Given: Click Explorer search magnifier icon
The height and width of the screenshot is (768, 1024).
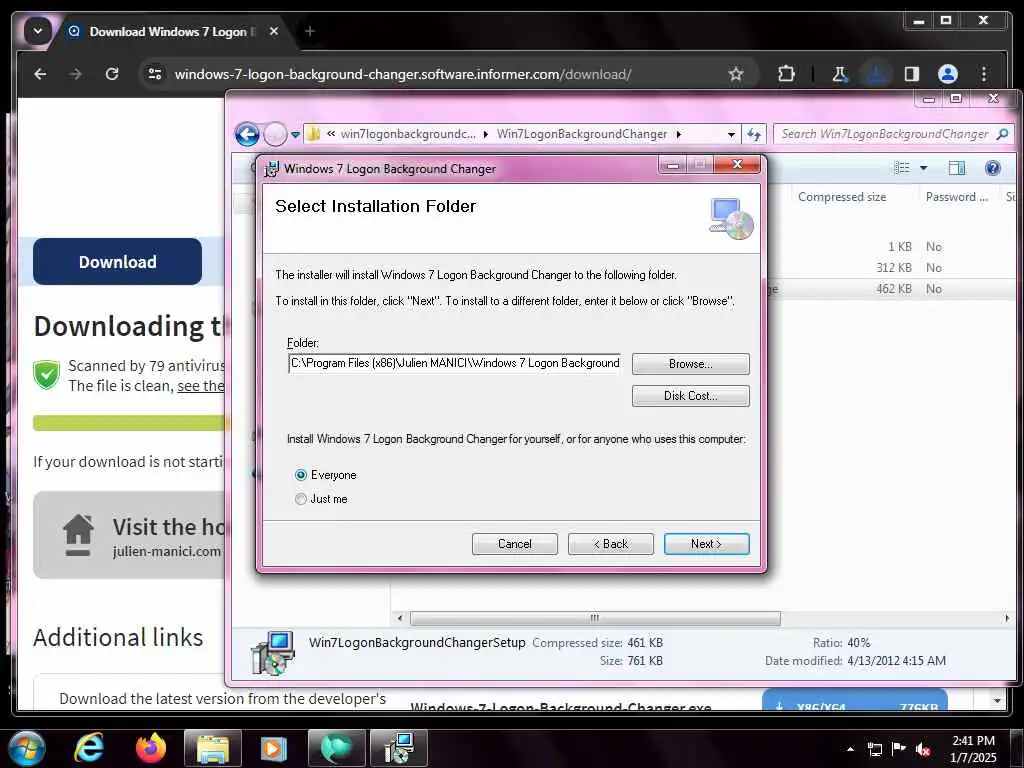Looking at the screenshot, I should 1002,134.
